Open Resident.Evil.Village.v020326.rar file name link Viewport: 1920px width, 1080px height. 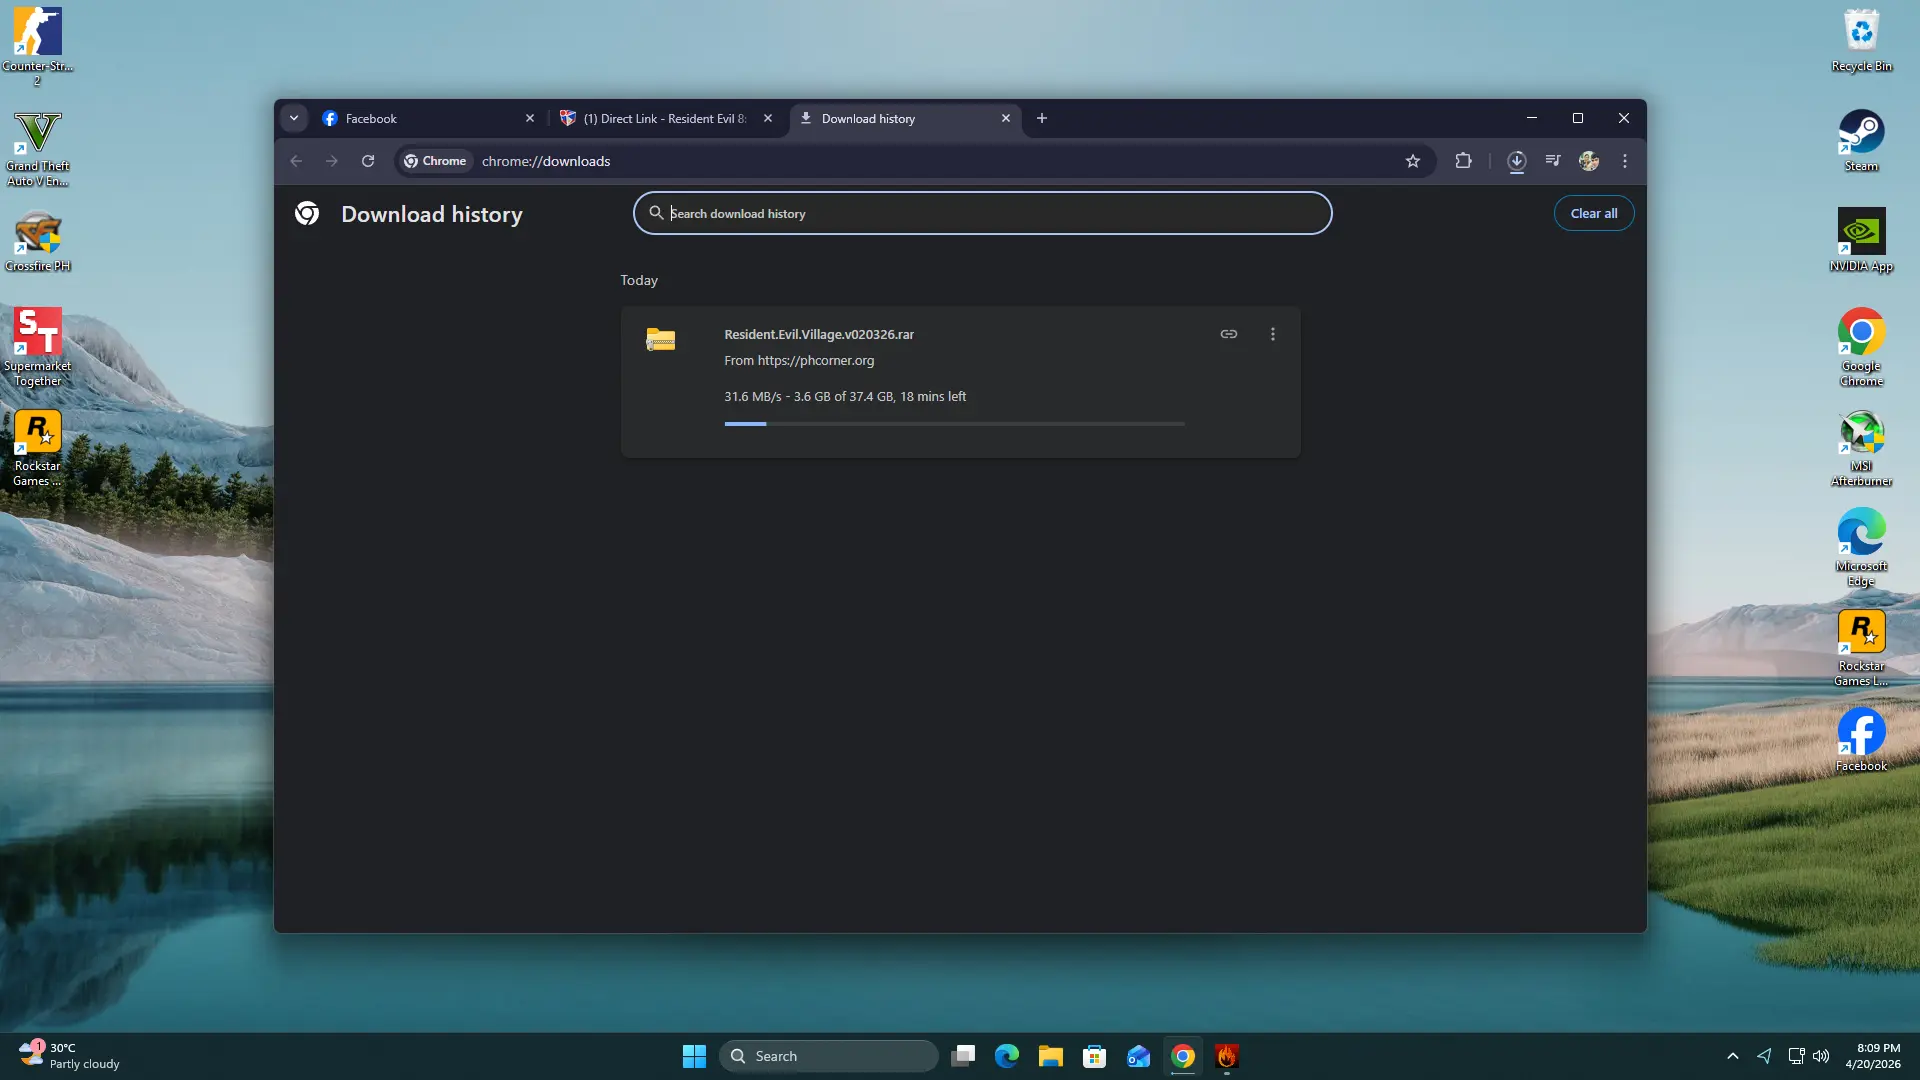(x=819, y=334)
